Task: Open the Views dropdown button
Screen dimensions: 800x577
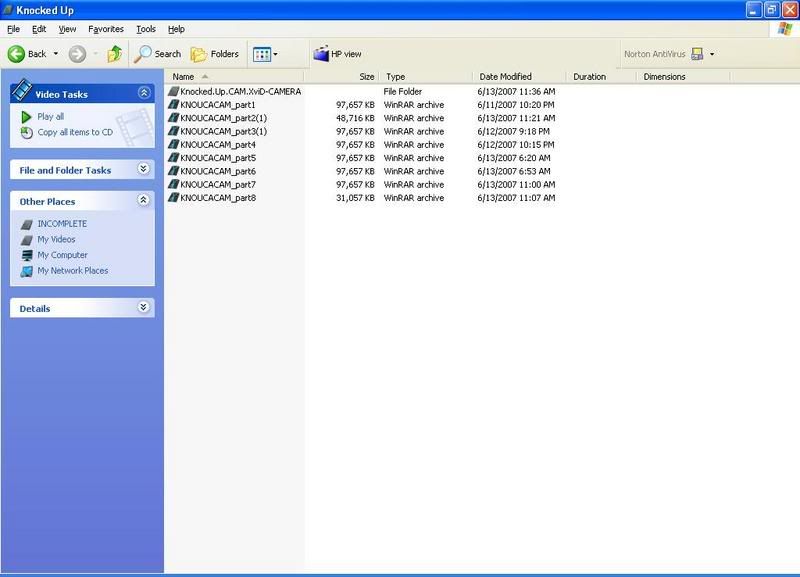Action: pos(265,54)
